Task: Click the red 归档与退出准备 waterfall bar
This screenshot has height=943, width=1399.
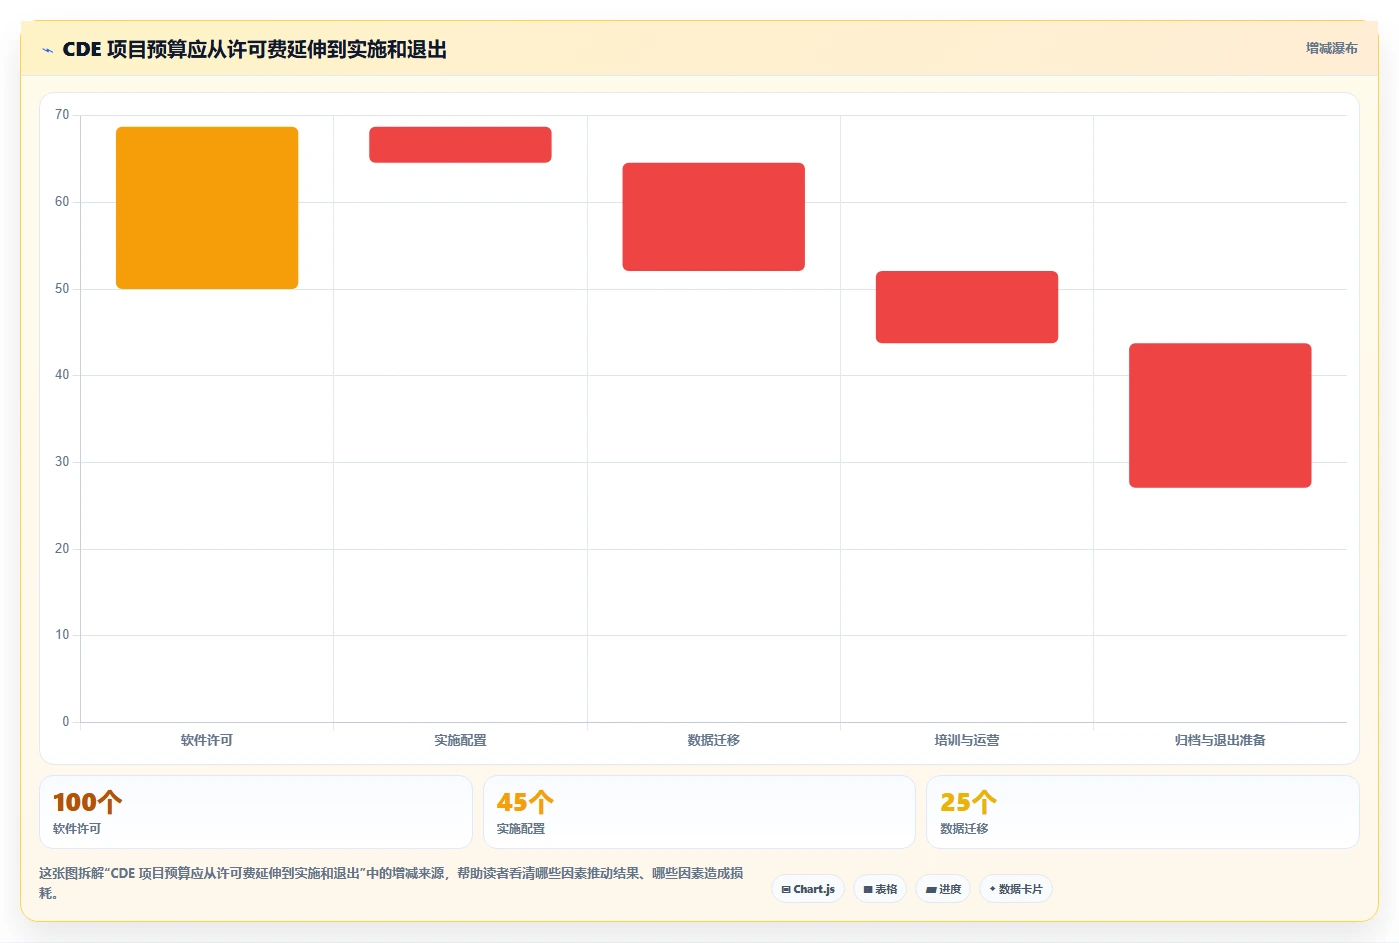Action: pyautogui.click(x=1220, y=415)
